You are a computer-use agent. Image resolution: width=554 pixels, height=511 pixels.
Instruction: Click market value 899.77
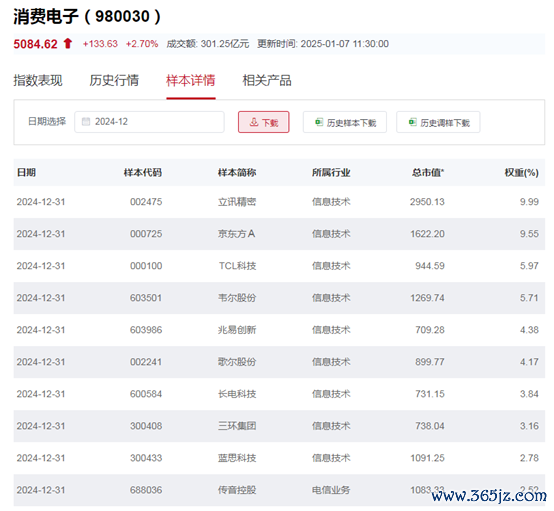click(x=430, y=362)
